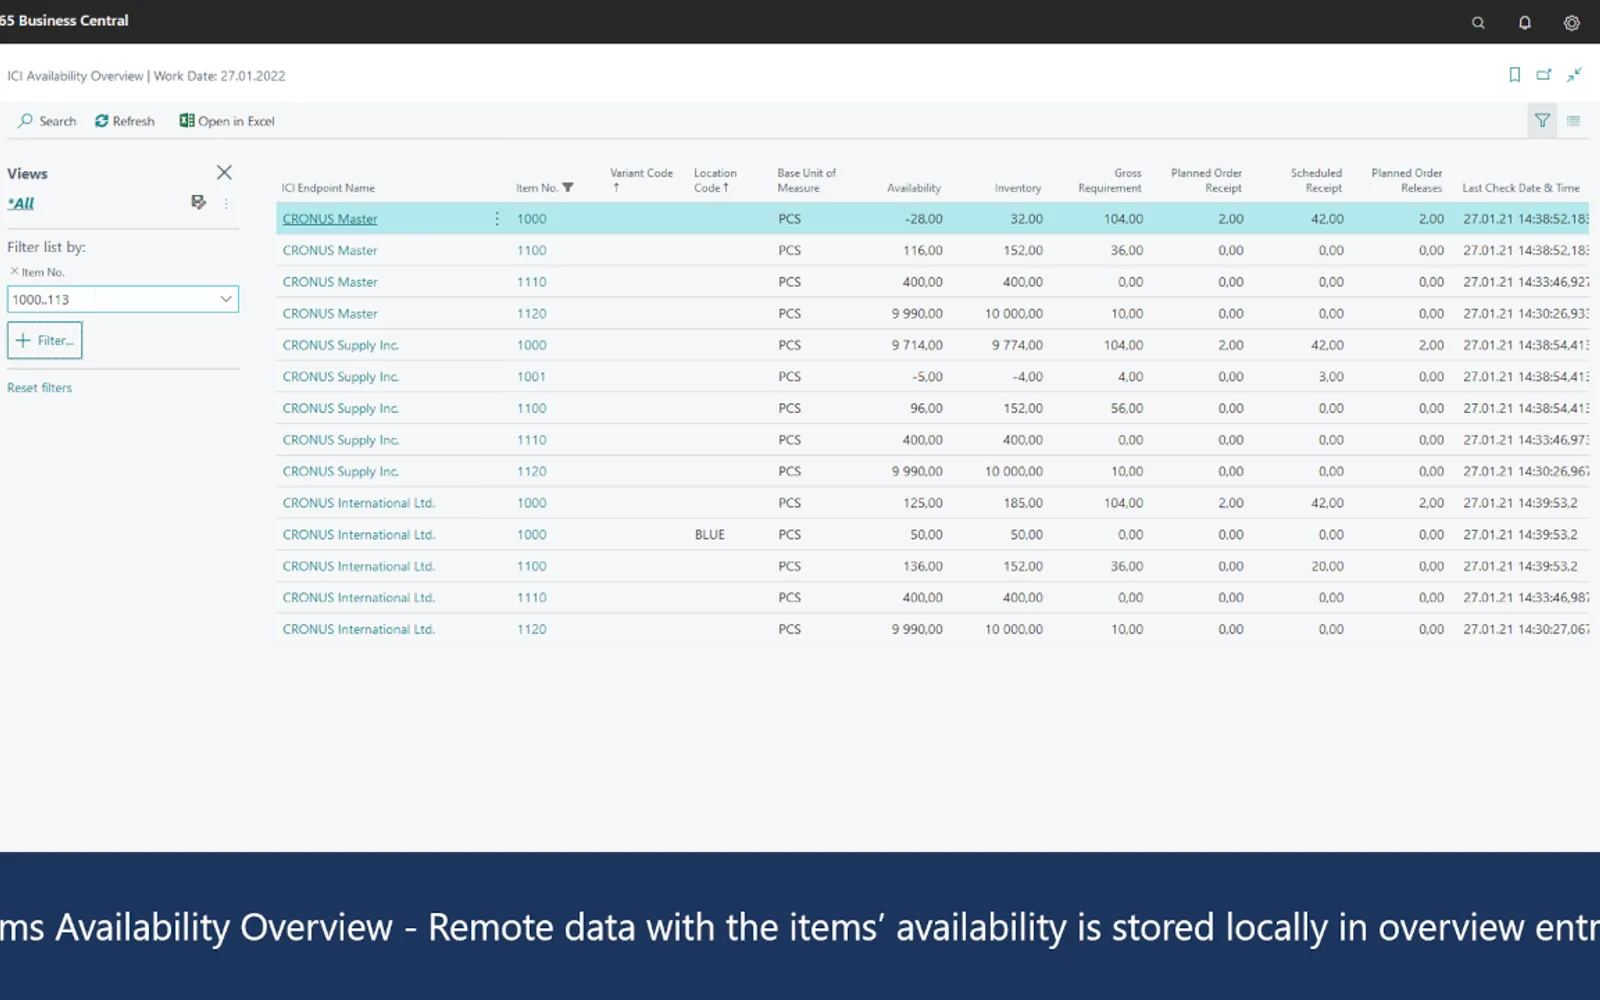This screenshot has width=1600, height=1000.
Task: Refresh the availability list
Action: [x=125, y=121]
